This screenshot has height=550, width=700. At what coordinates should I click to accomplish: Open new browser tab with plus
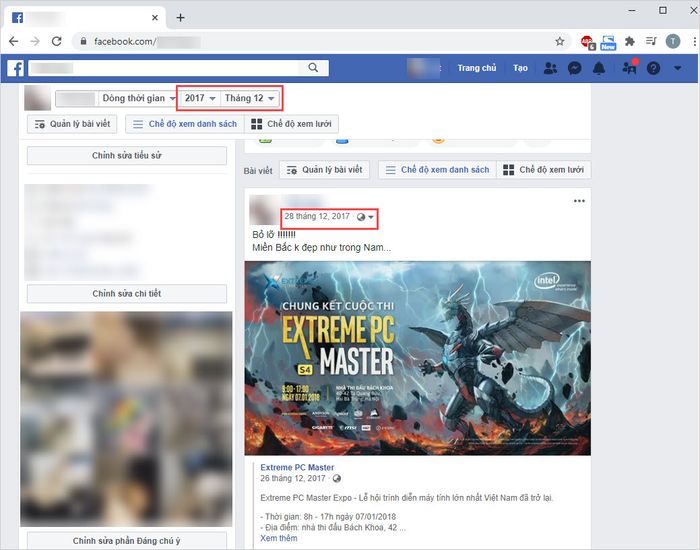coord(180,18)
